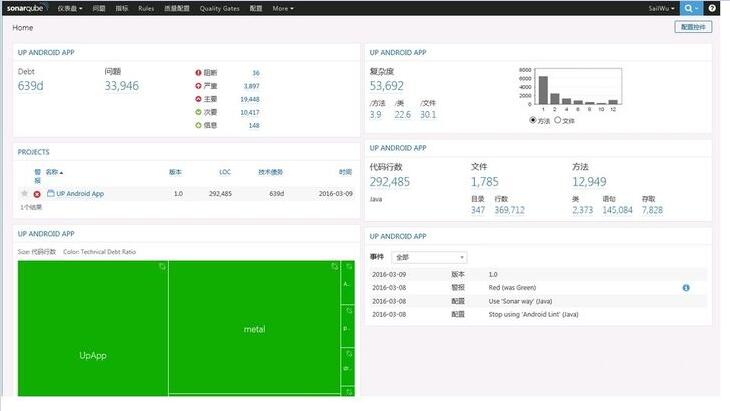Click the tallest bar in complexity chart
730x411 pixels.
(543, 90)
